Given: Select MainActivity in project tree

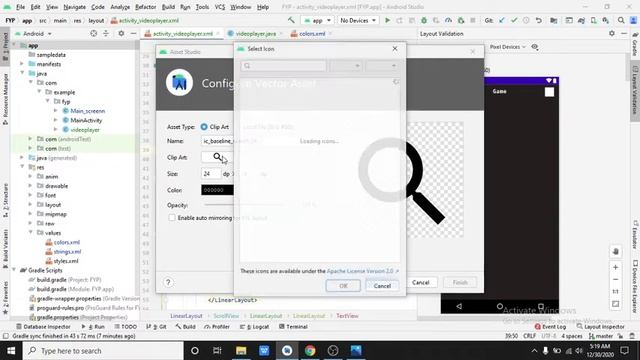Looking at the screenshot, I should coord(86,120).
